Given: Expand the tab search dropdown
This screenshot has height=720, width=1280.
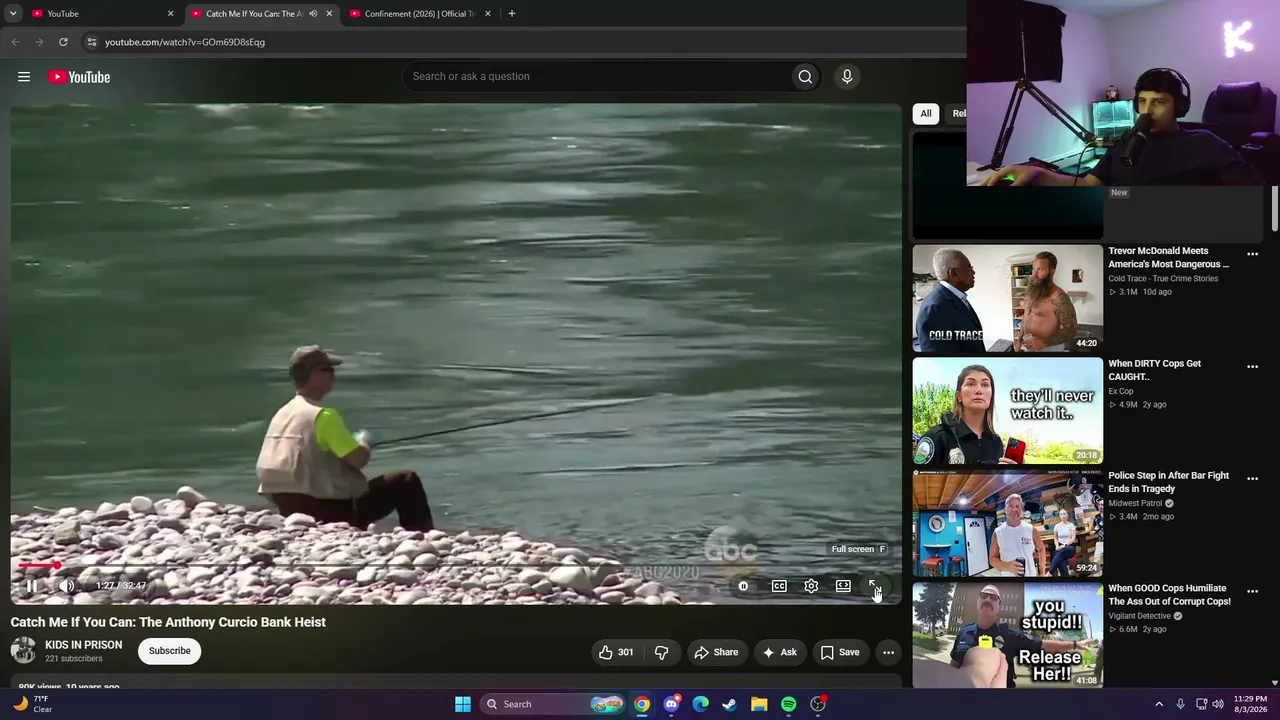Looking at the screenshot, I should pos(13,14).
